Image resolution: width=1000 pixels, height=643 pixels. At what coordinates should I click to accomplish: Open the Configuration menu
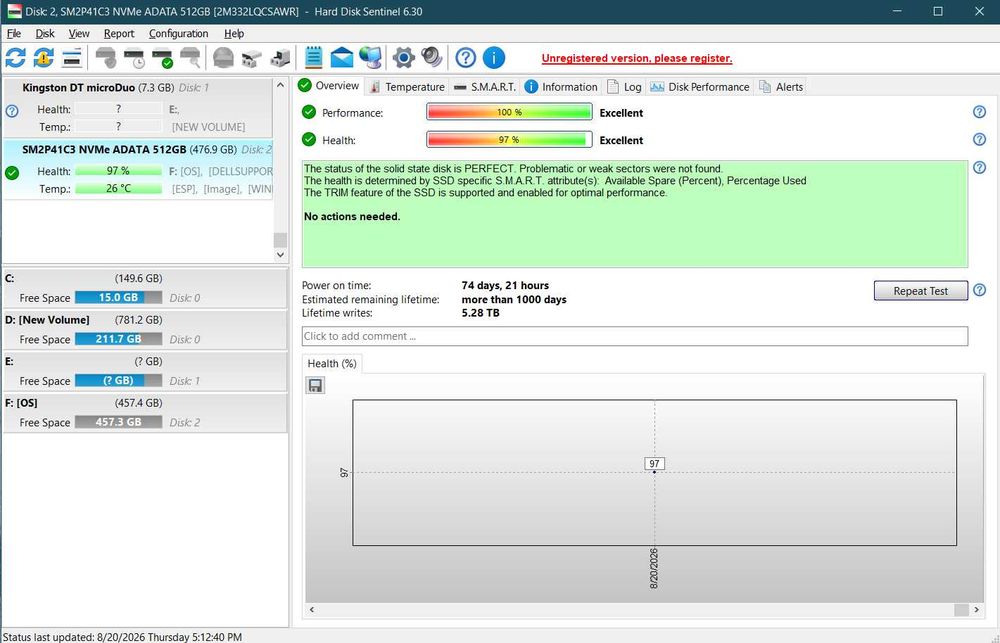179,34
